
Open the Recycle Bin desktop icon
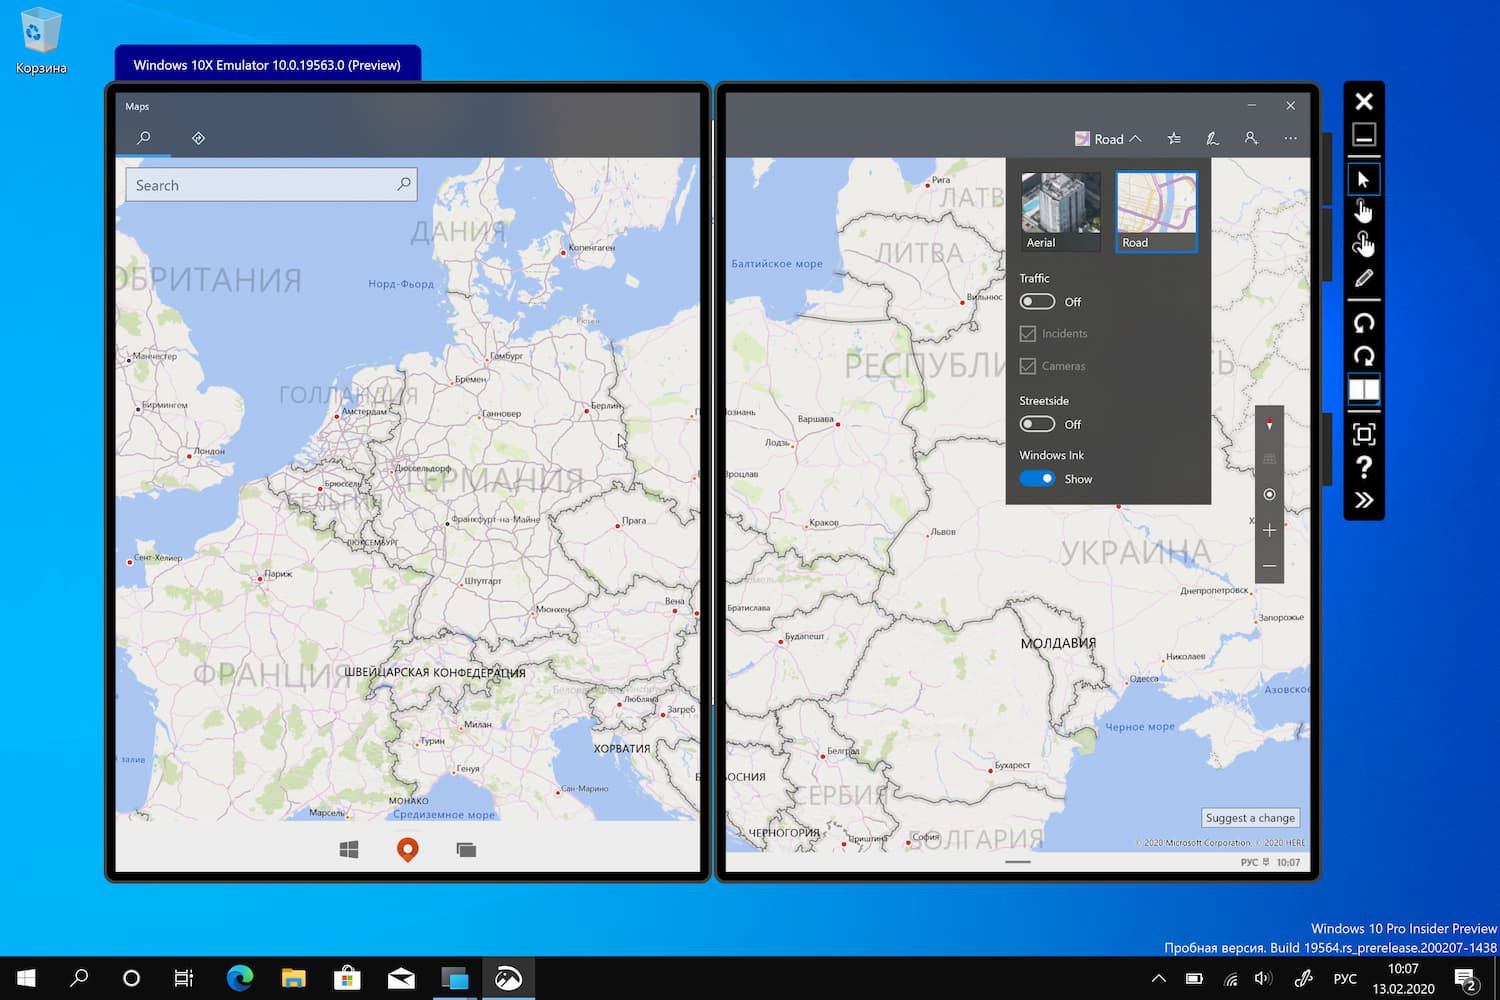point(41,41)
